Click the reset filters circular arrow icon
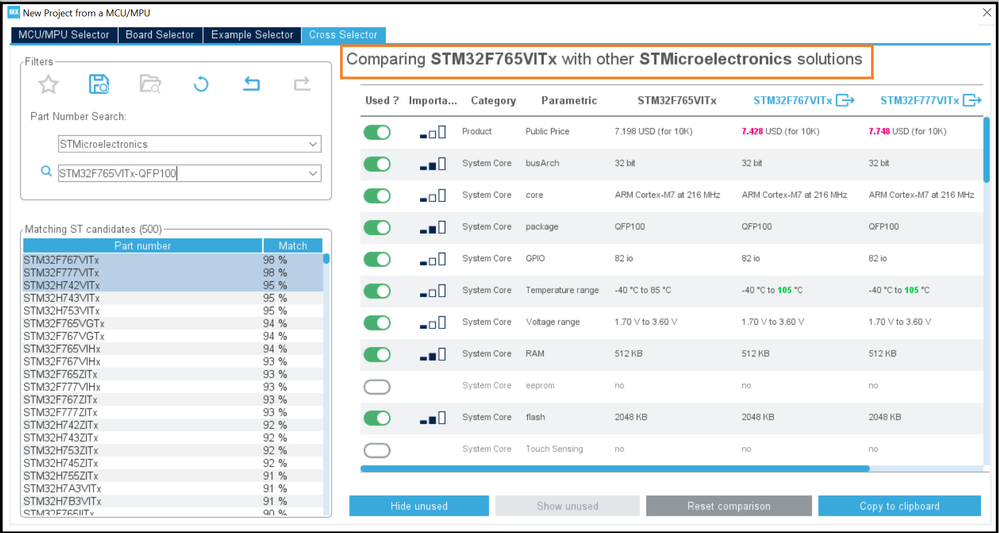999x533 pixels. (x=201, y=84)
